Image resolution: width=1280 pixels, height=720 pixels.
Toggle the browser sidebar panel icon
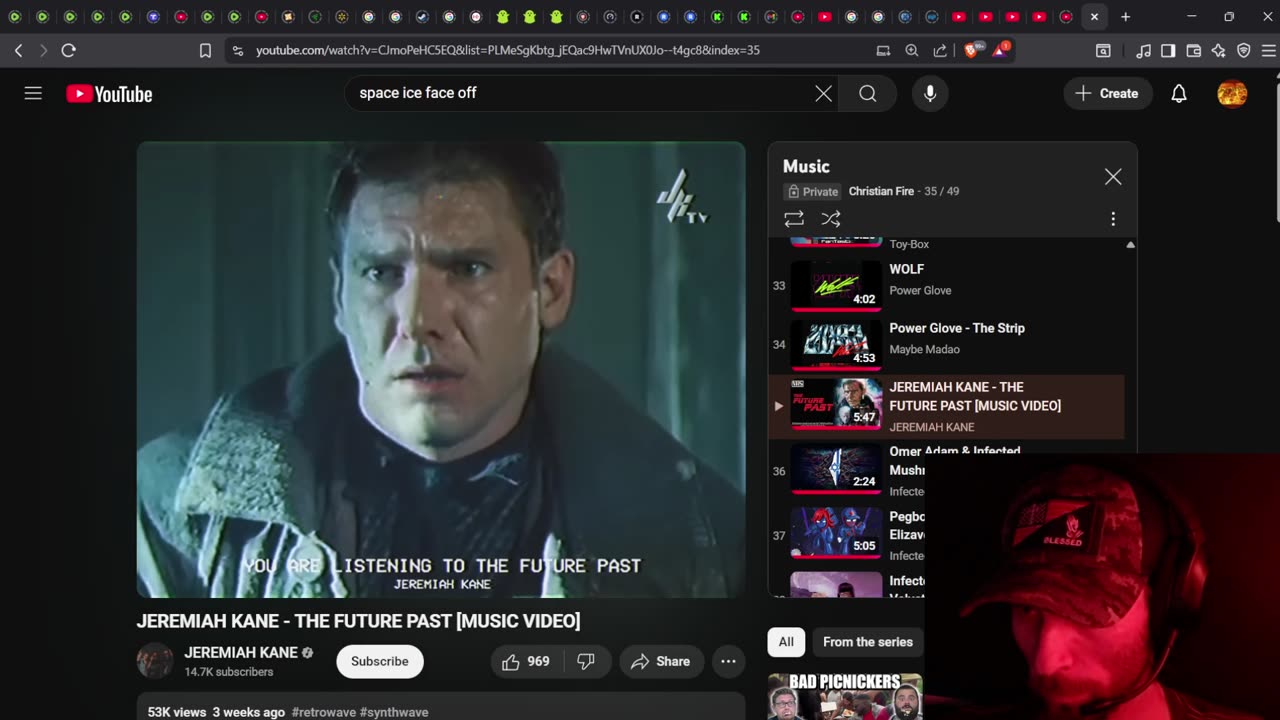(x=1168, y=50)
